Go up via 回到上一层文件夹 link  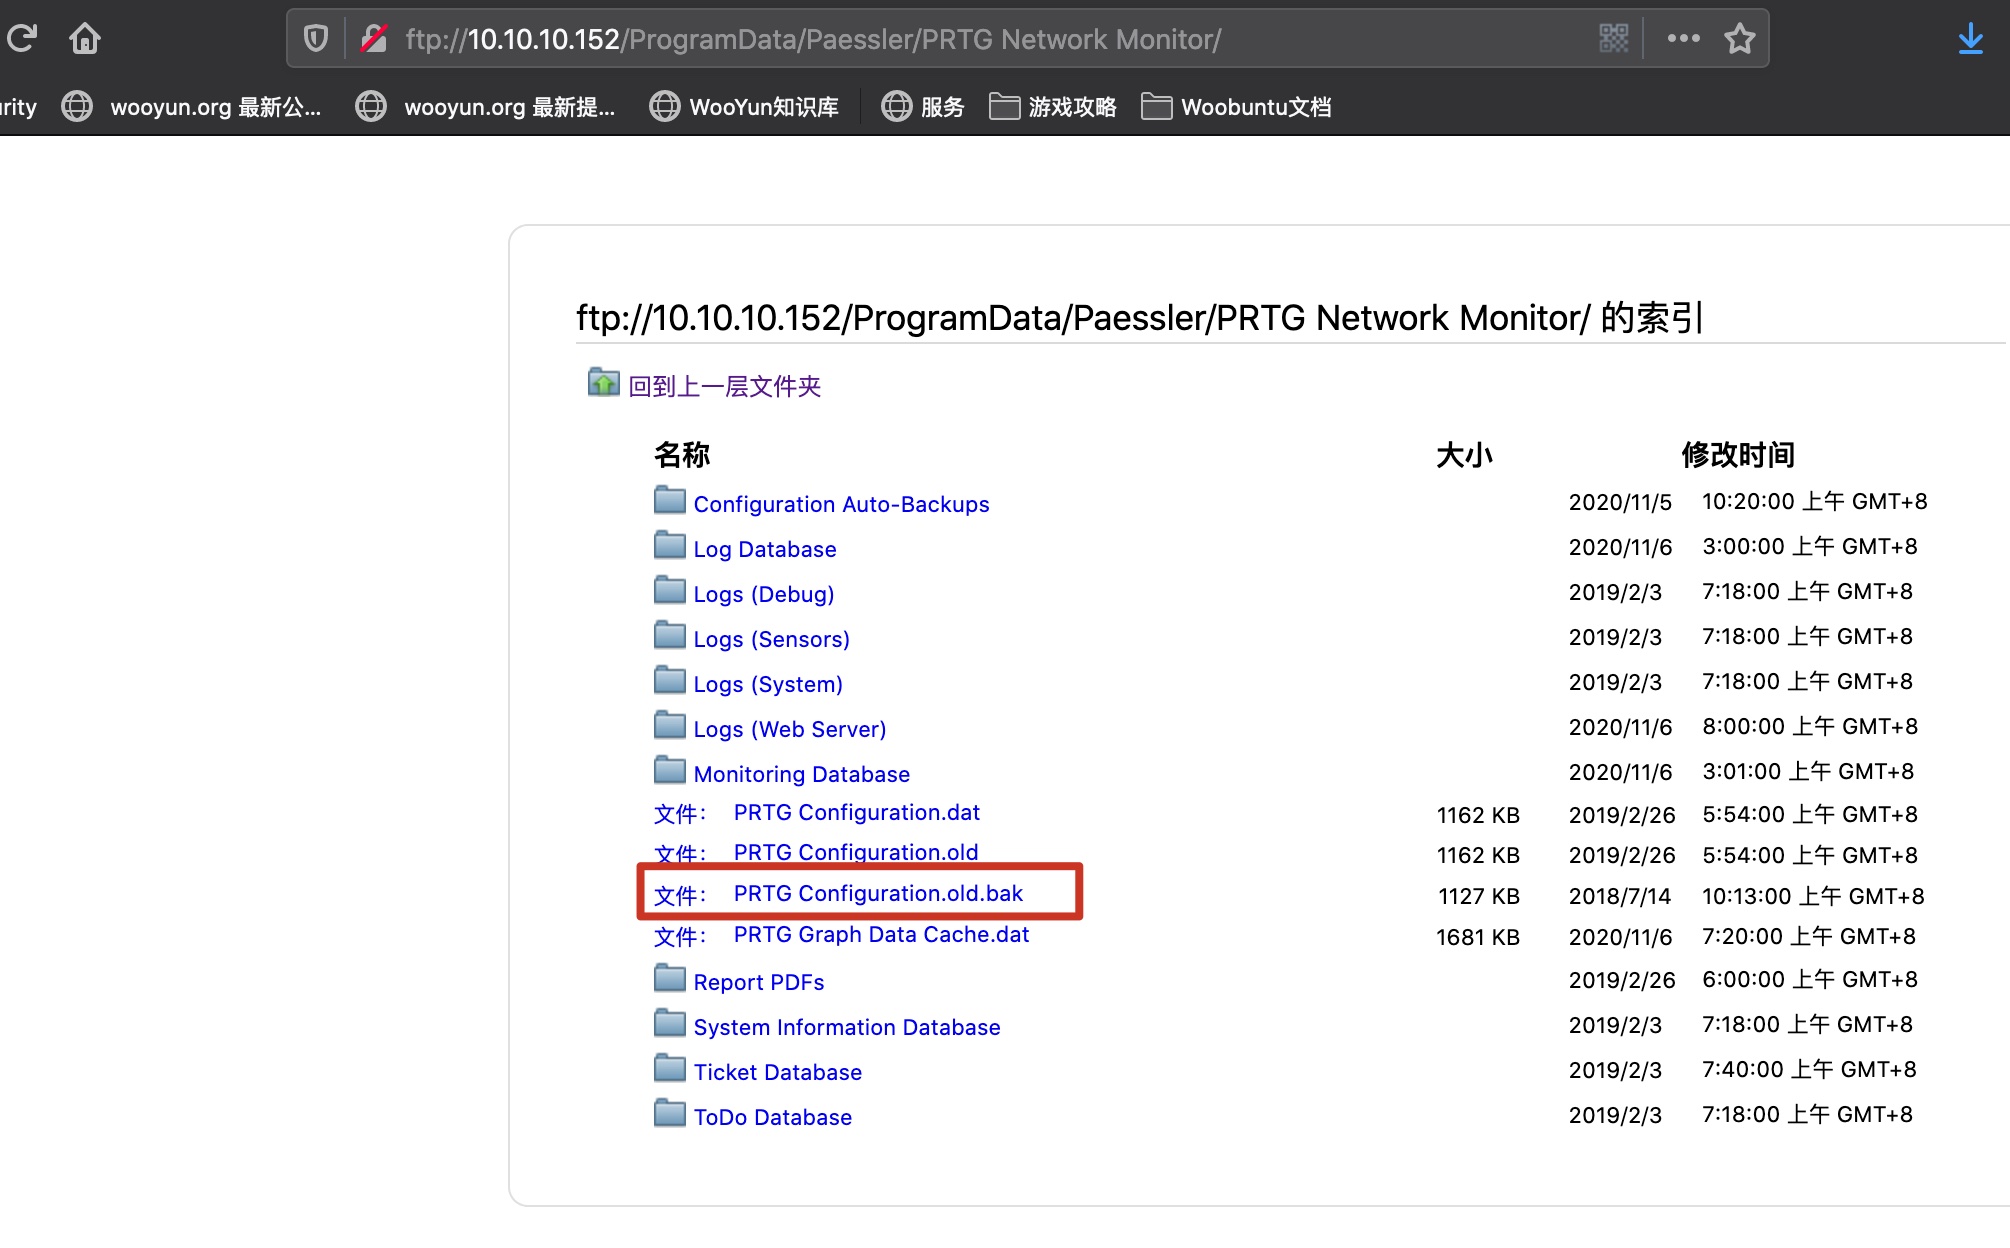click(724, 386)
